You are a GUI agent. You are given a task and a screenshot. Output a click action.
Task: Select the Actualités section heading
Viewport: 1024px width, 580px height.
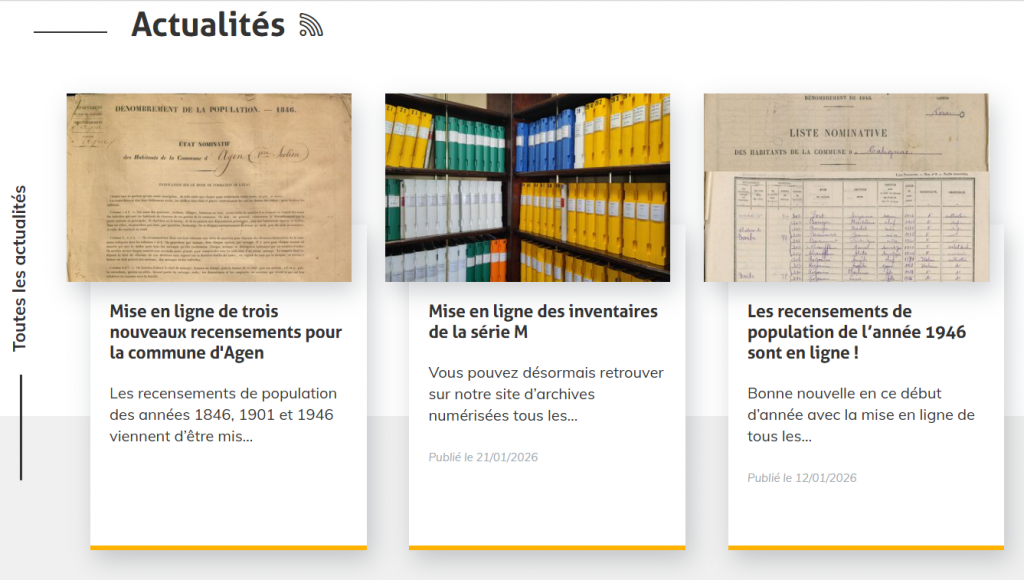point(209,24)
